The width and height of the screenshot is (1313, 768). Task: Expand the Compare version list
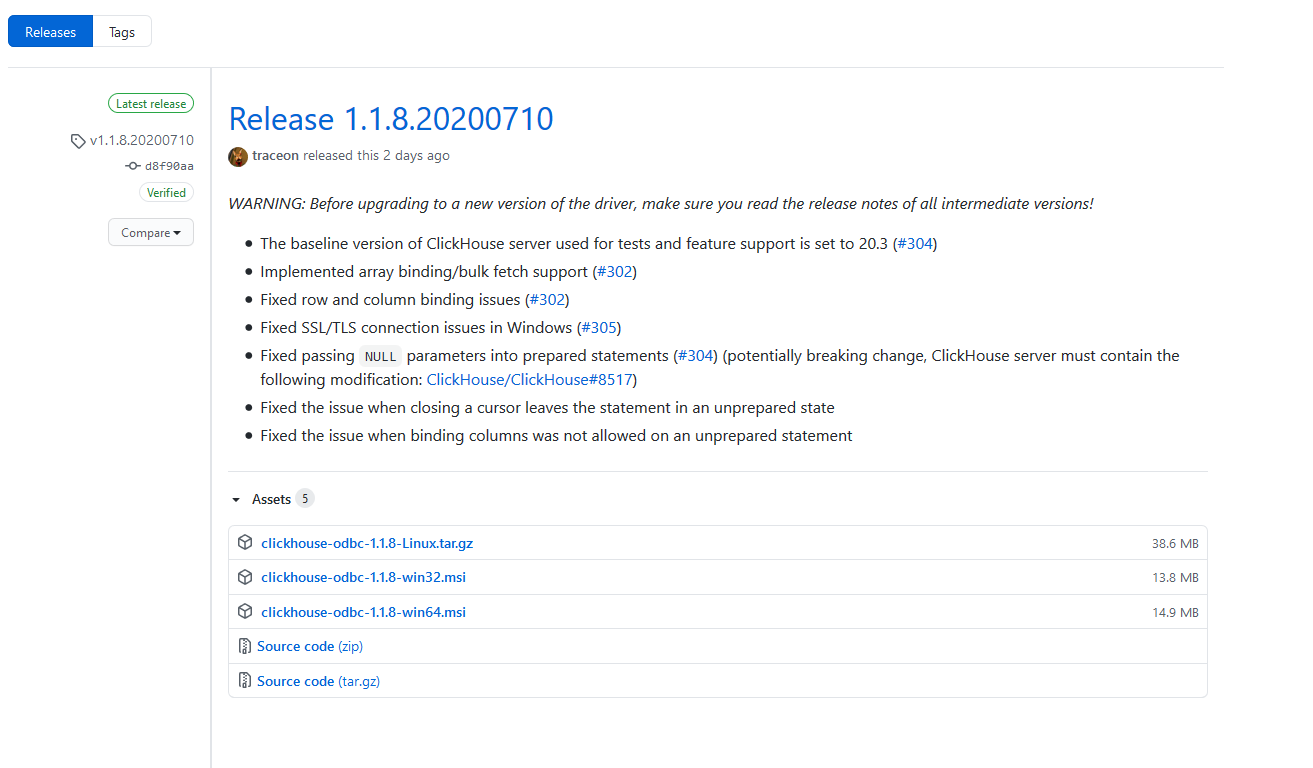[150, 232]
